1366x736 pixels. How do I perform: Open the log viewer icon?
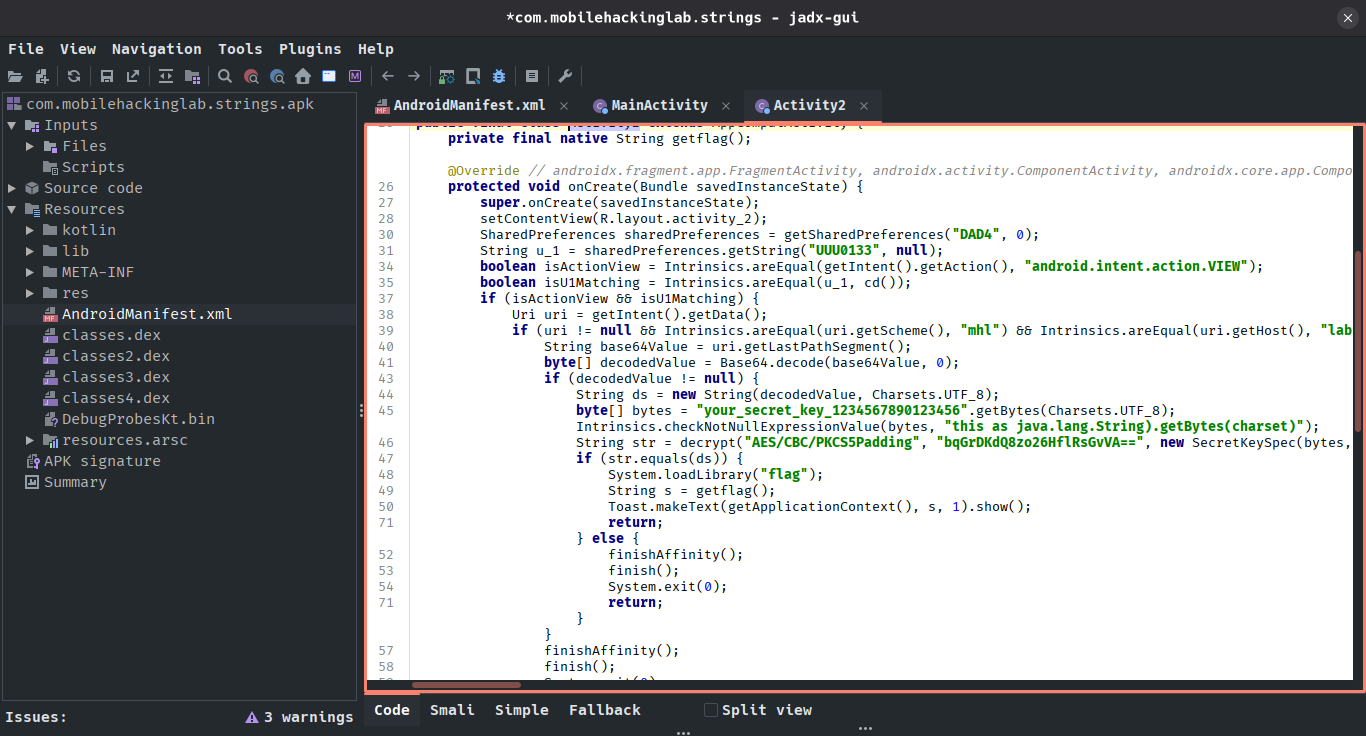[532, 76]
